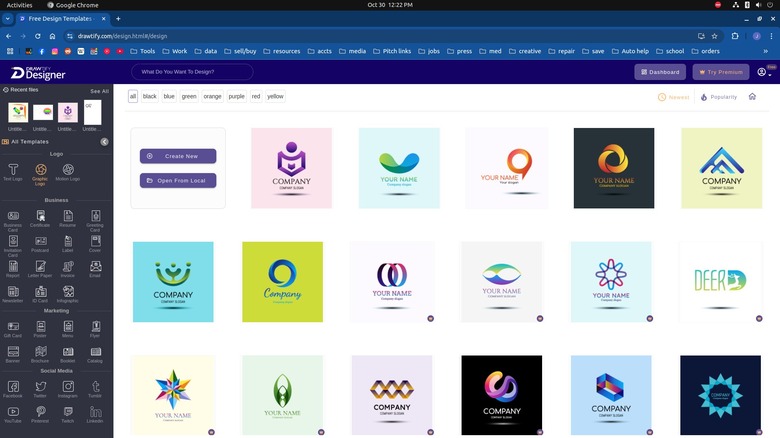Choose the Instagram social media icon
The image size is (780, 438).
pos(67,387)
